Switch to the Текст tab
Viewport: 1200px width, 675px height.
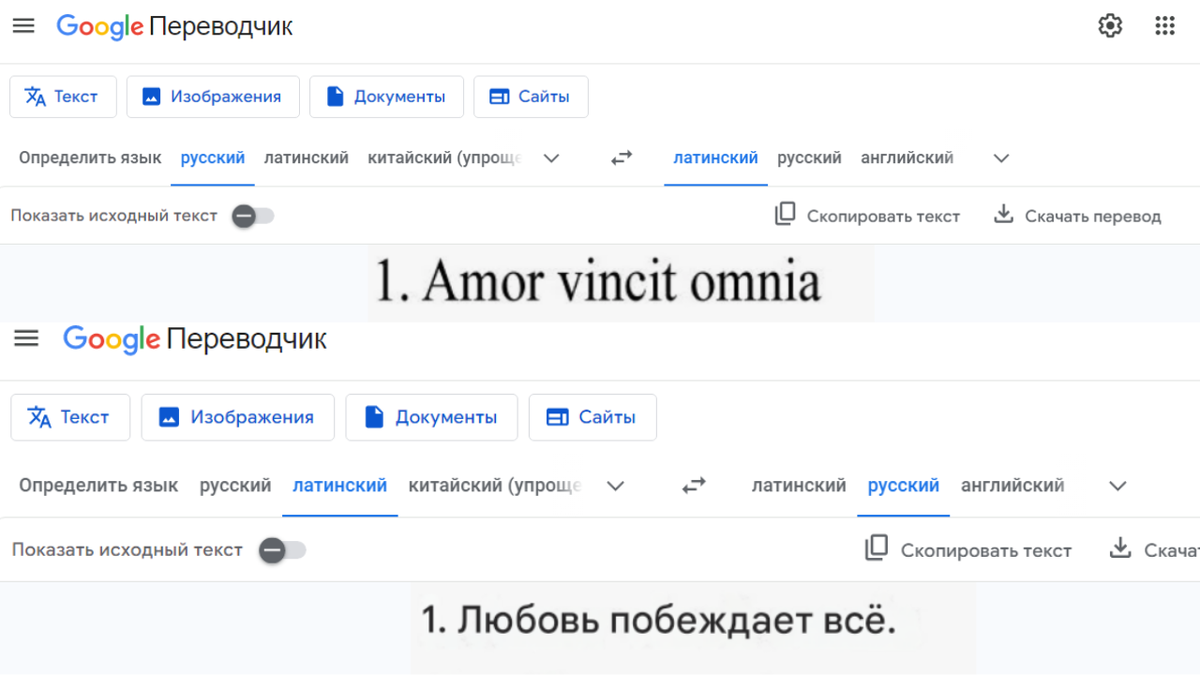pos(63,96)
